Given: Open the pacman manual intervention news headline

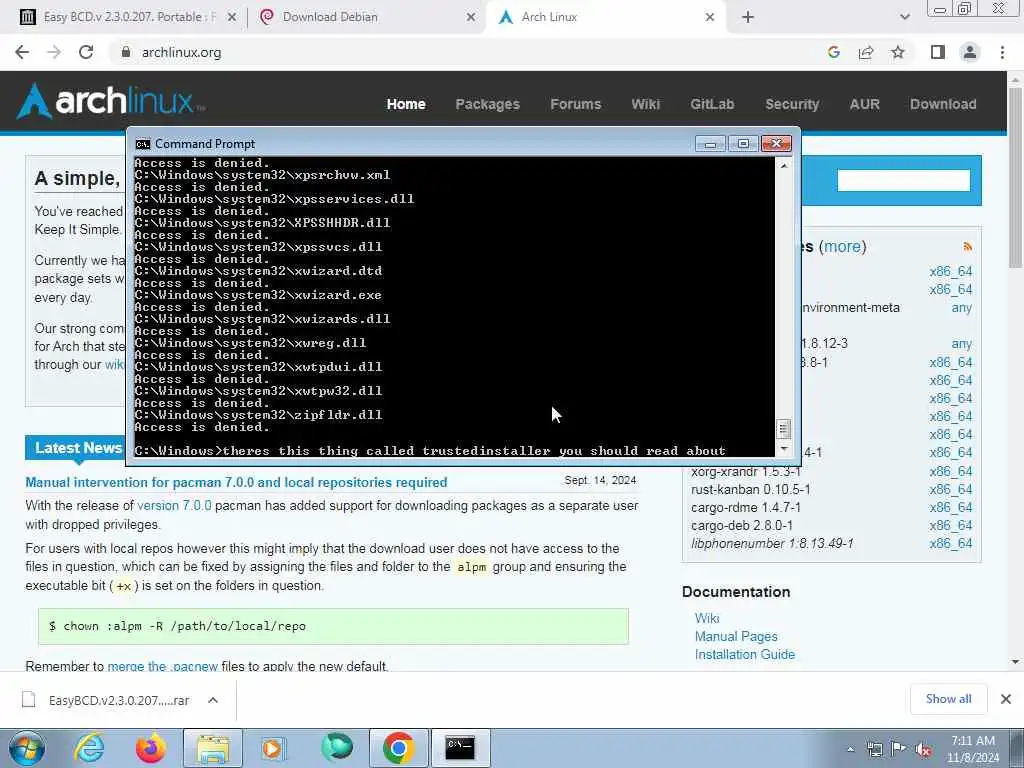Looking at the screenshot, I should 236,483.
